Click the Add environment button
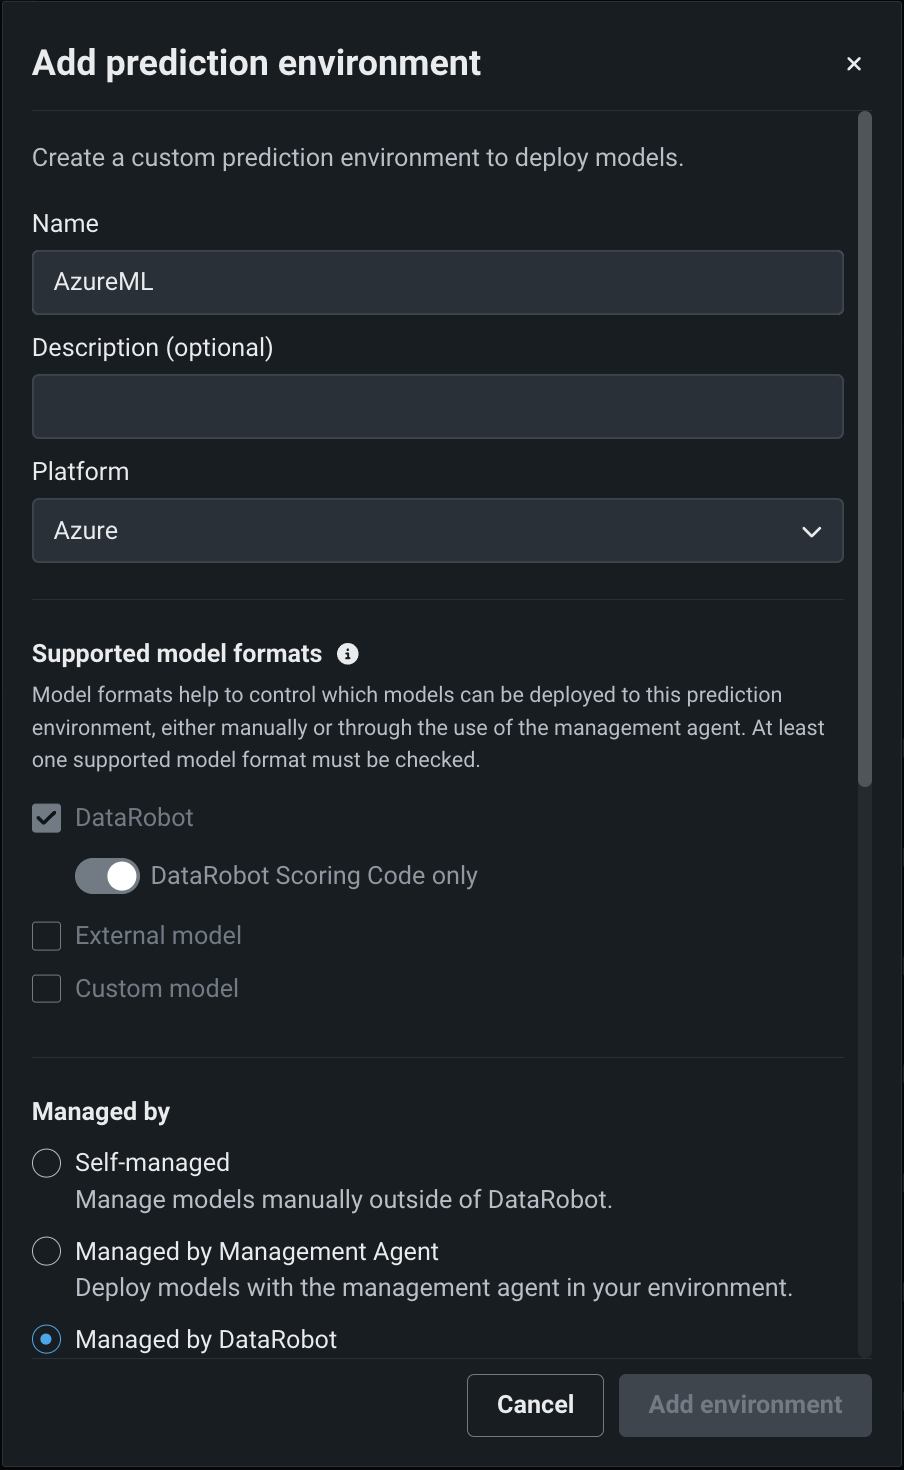This screenshot has height=1470, width=904. (x=745, y=1405)
